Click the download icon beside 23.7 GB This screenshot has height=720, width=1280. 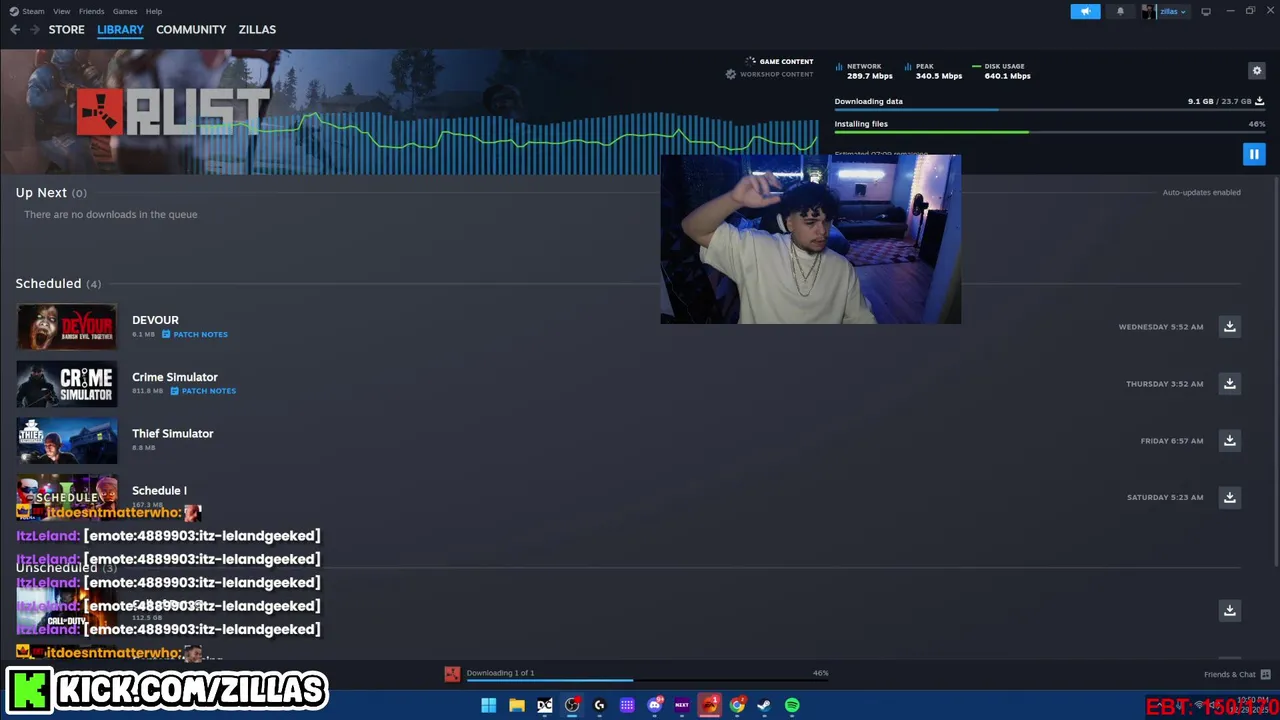pos(1259,101)
